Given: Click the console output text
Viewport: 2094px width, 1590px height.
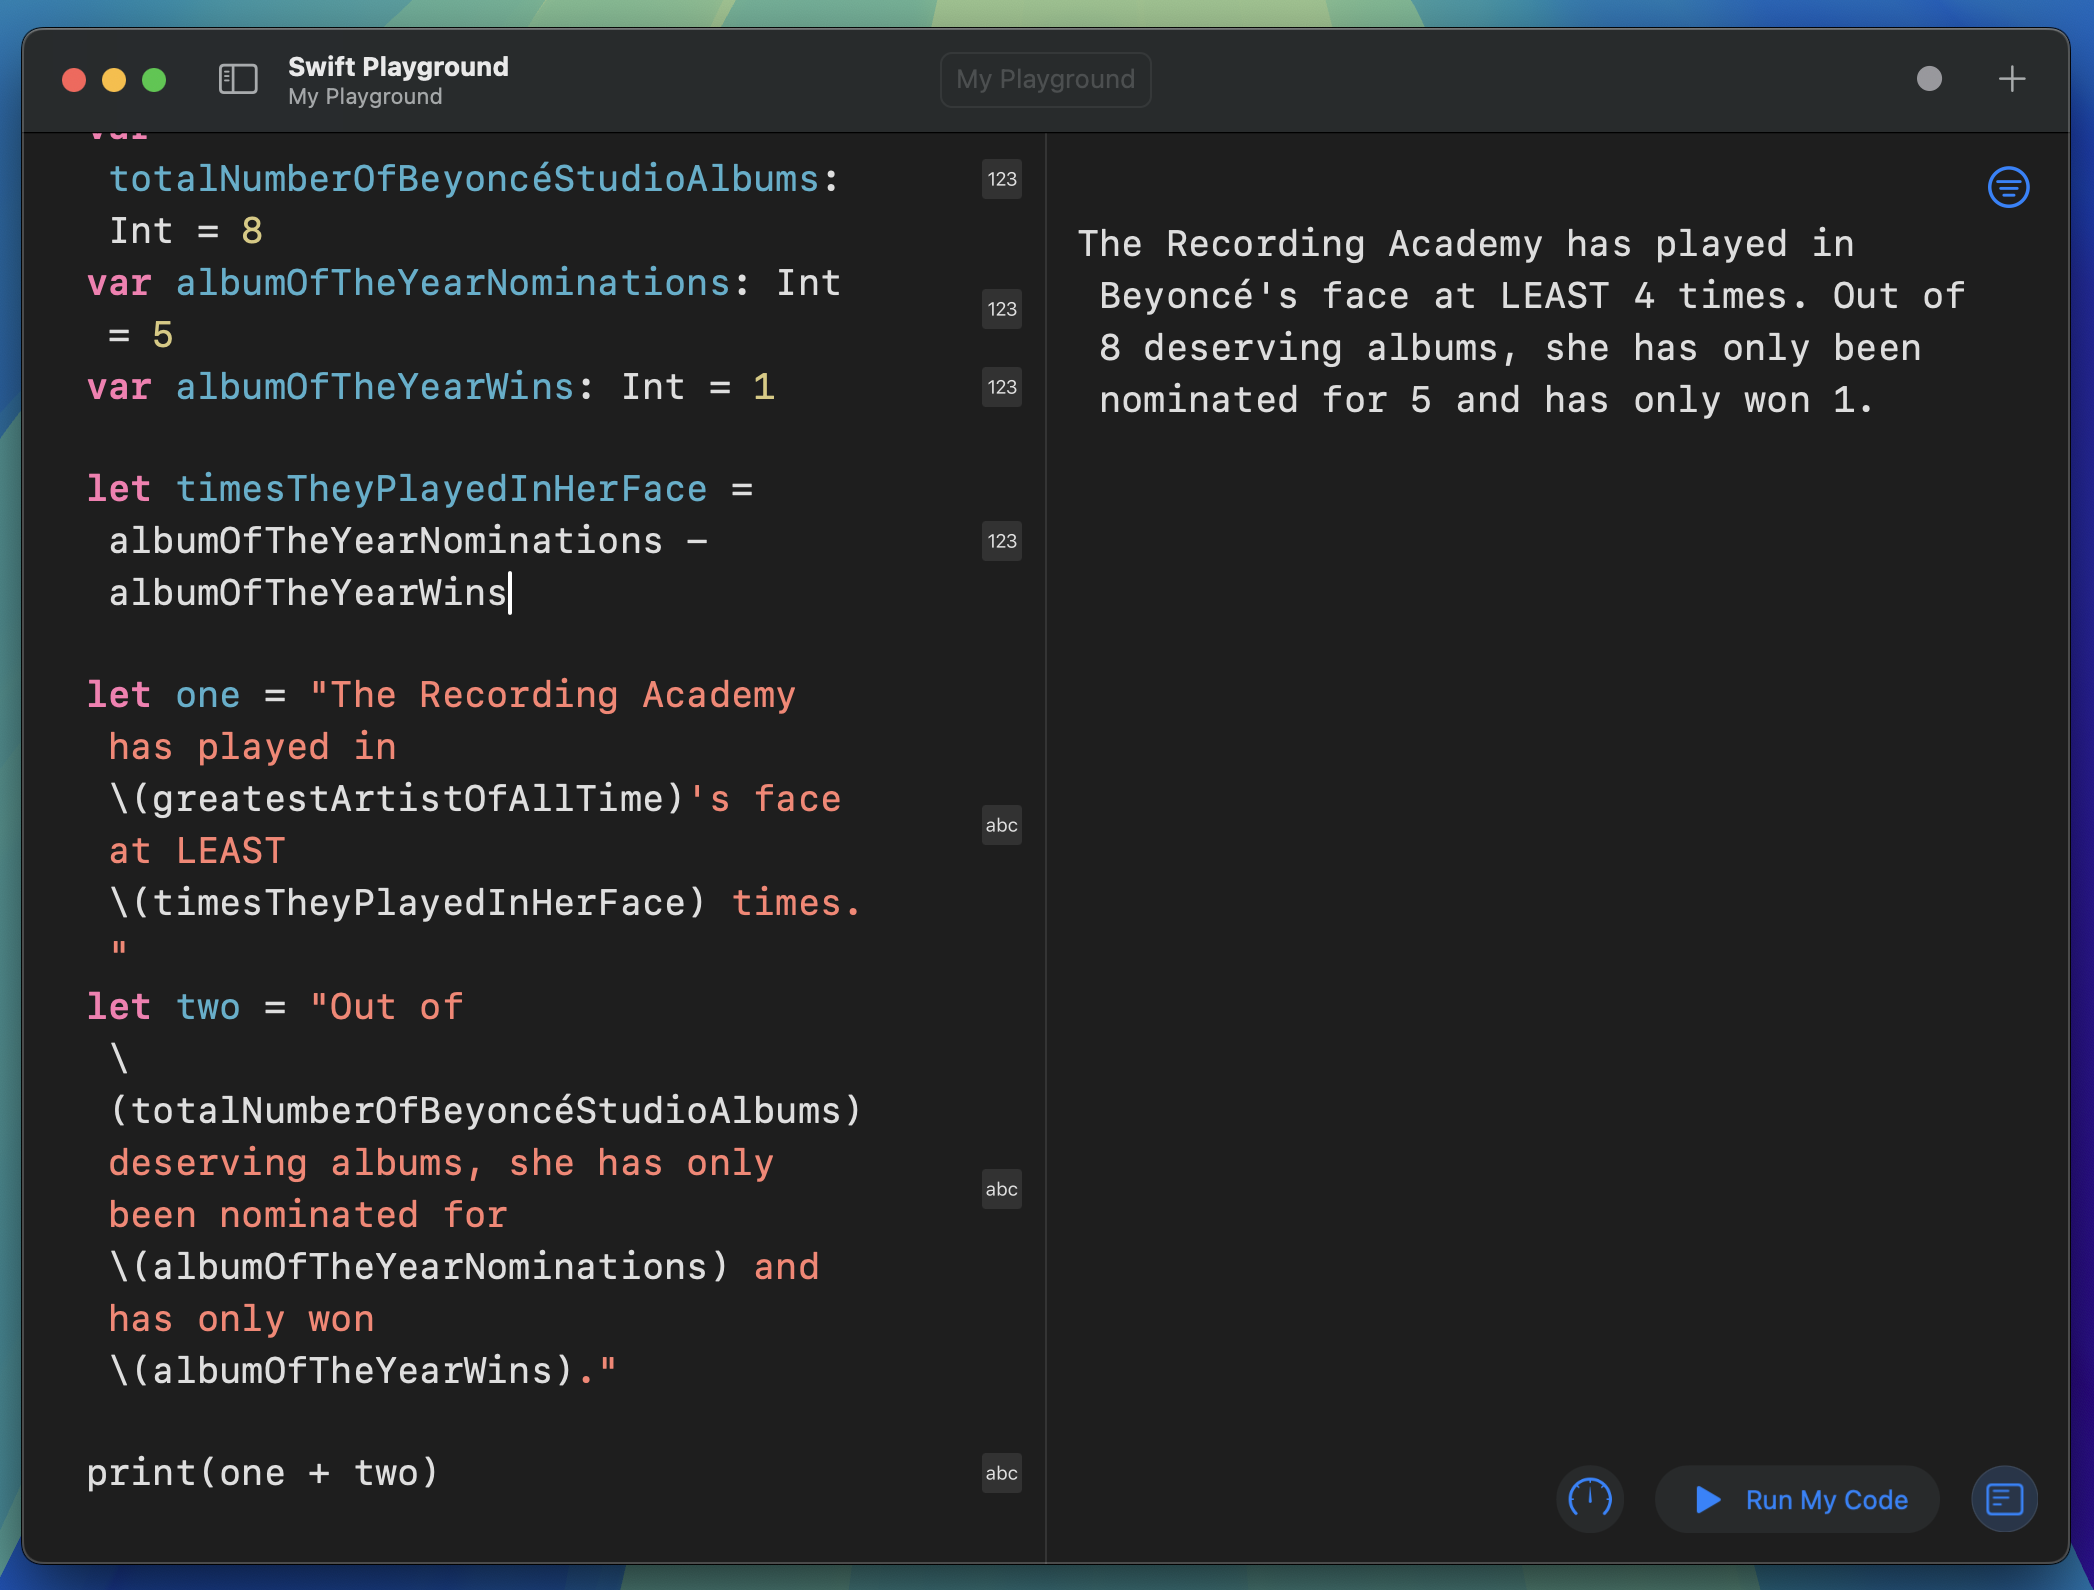Looking at the screenshot, I should coord(1520,322).
